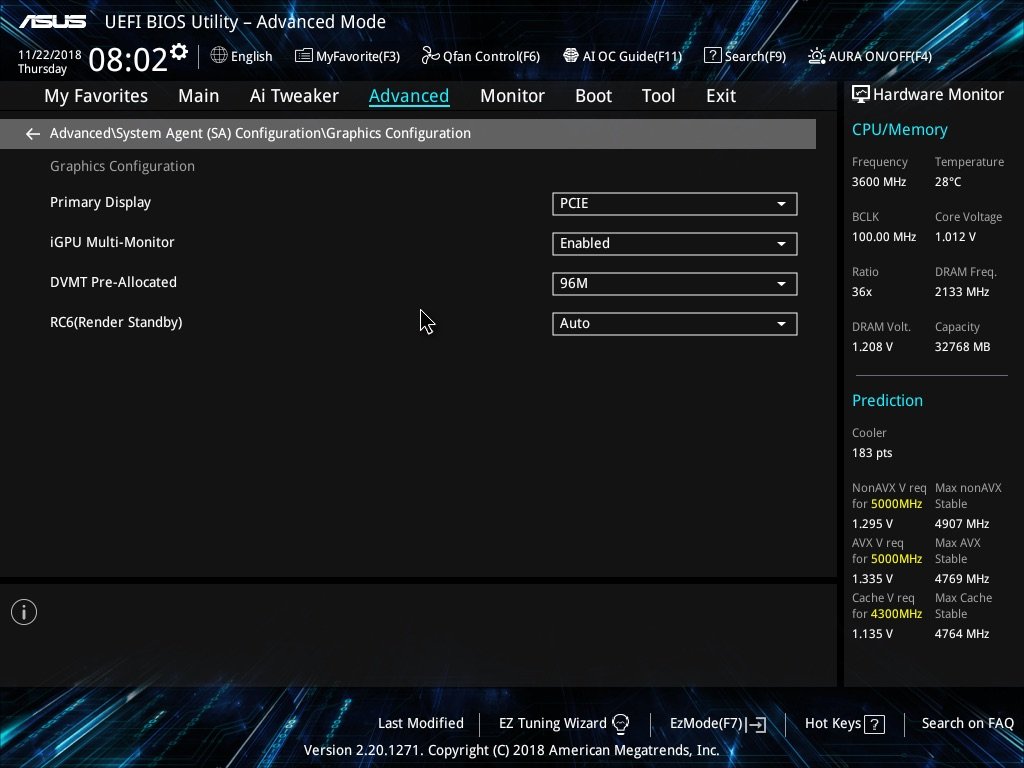The image size is (1024, 768).
Task: Click the AI OC Guide chip icon
Action: point(571,56)
